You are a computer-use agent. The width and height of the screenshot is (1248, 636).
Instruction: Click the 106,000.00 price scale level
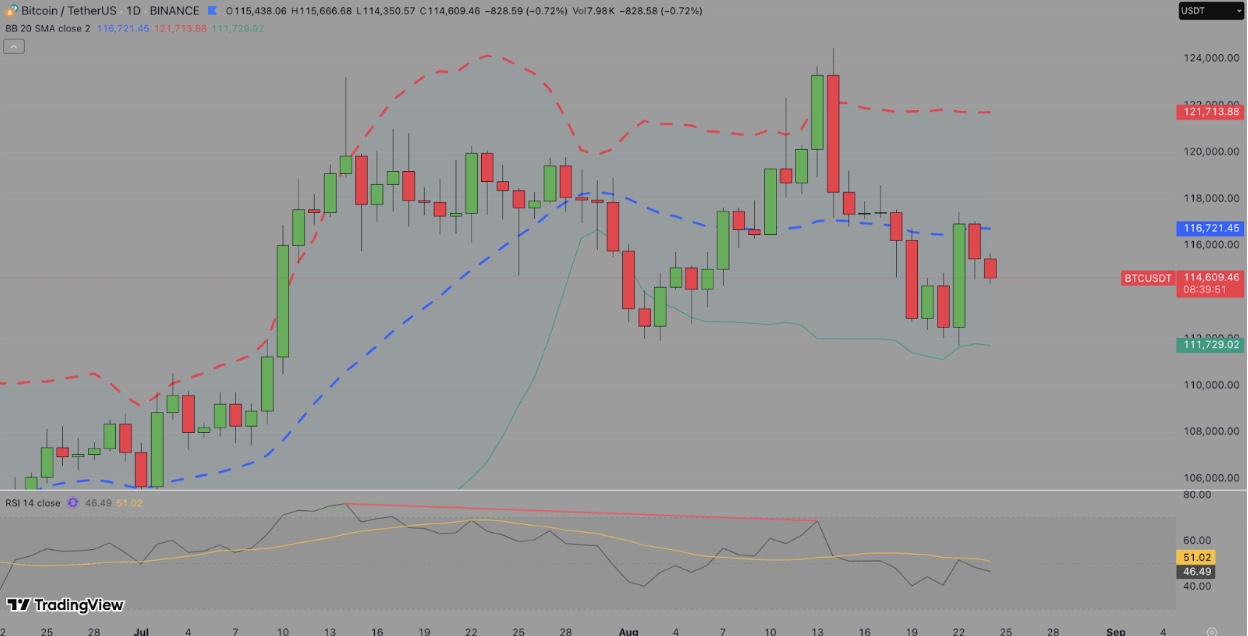pos(1211,478)
